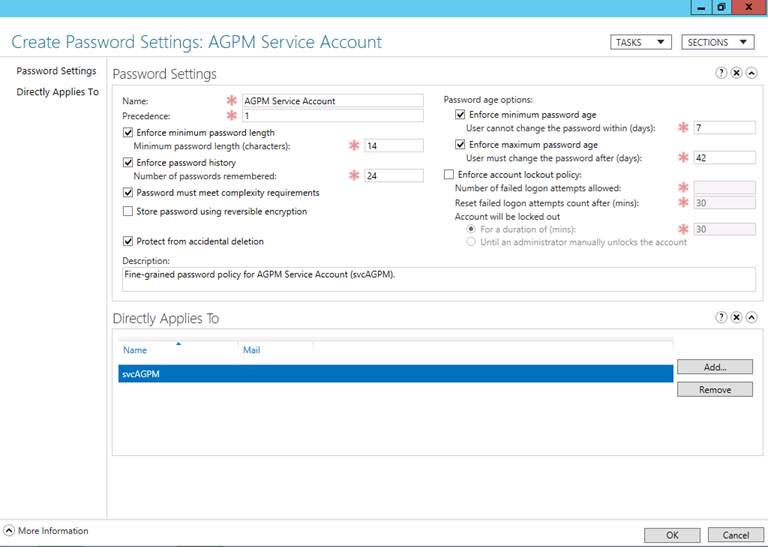768x547 pixels.
Task: Disable Protect from accidental deletion
Action: click(x=127, y=241)
